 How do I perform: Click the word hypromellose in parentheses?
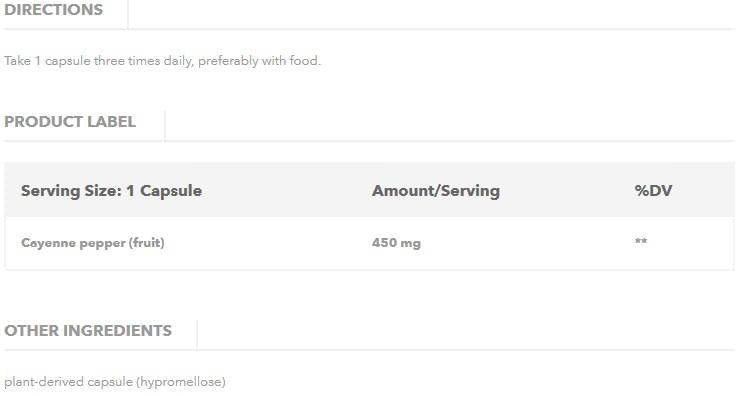pos(182,382)
